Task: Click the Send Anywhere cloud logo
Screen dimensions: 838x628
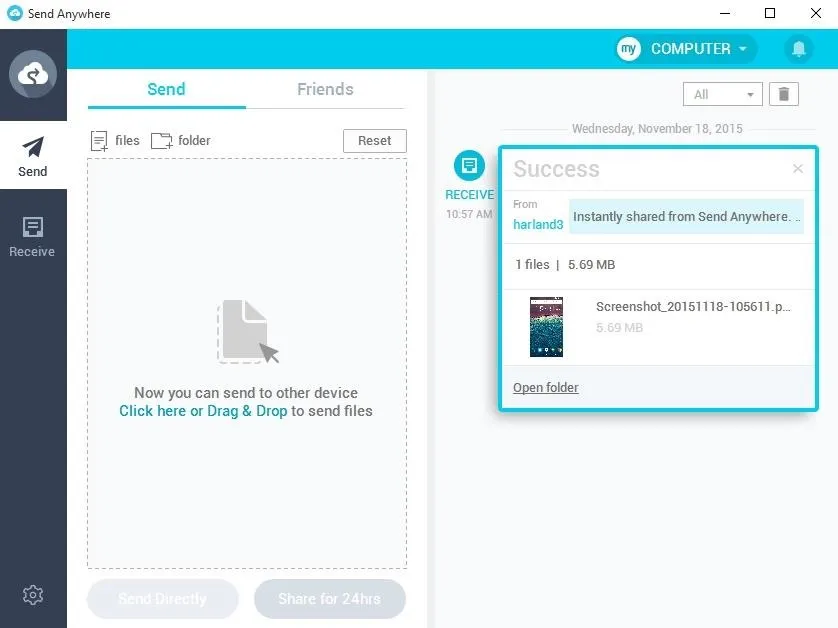Action: point(33,74)
